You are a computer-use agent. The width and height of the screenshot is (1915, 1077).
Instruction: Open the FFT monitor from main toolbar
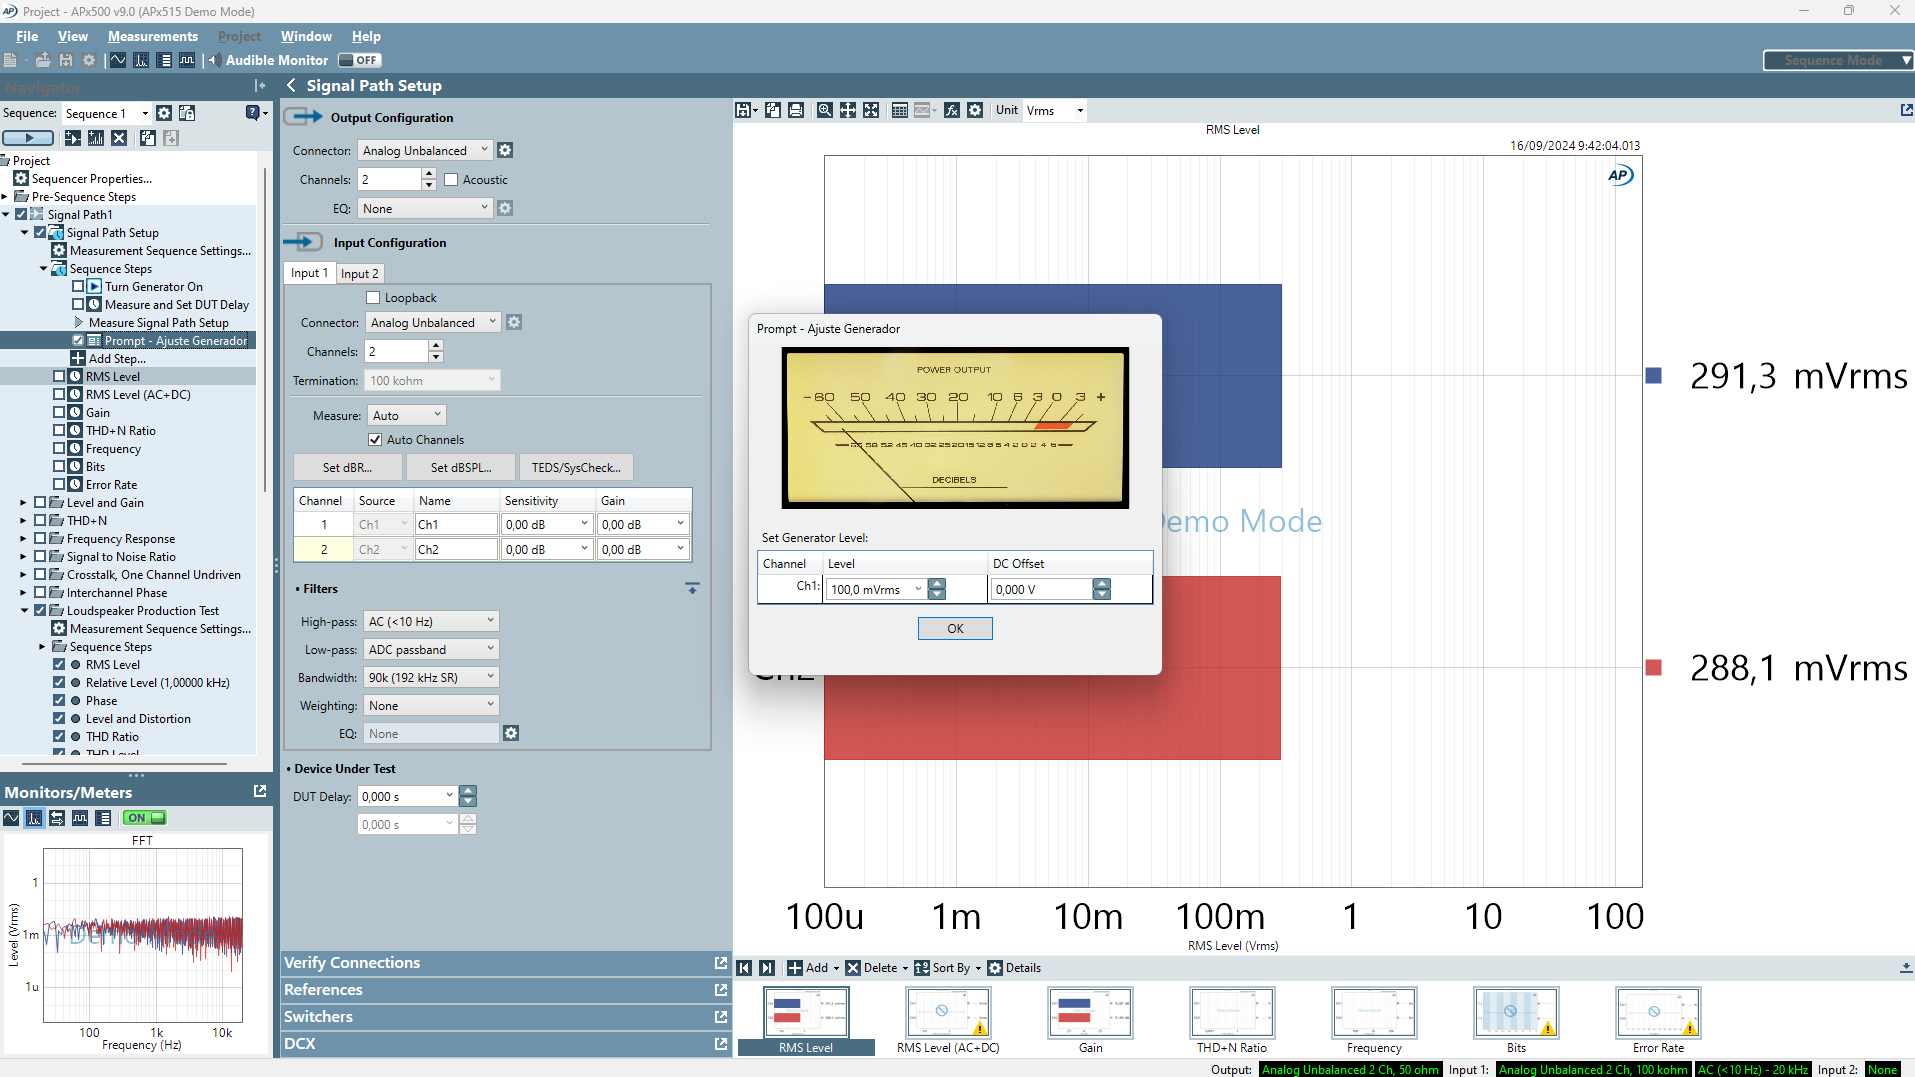pyautogui.click(x=141, y=60)
